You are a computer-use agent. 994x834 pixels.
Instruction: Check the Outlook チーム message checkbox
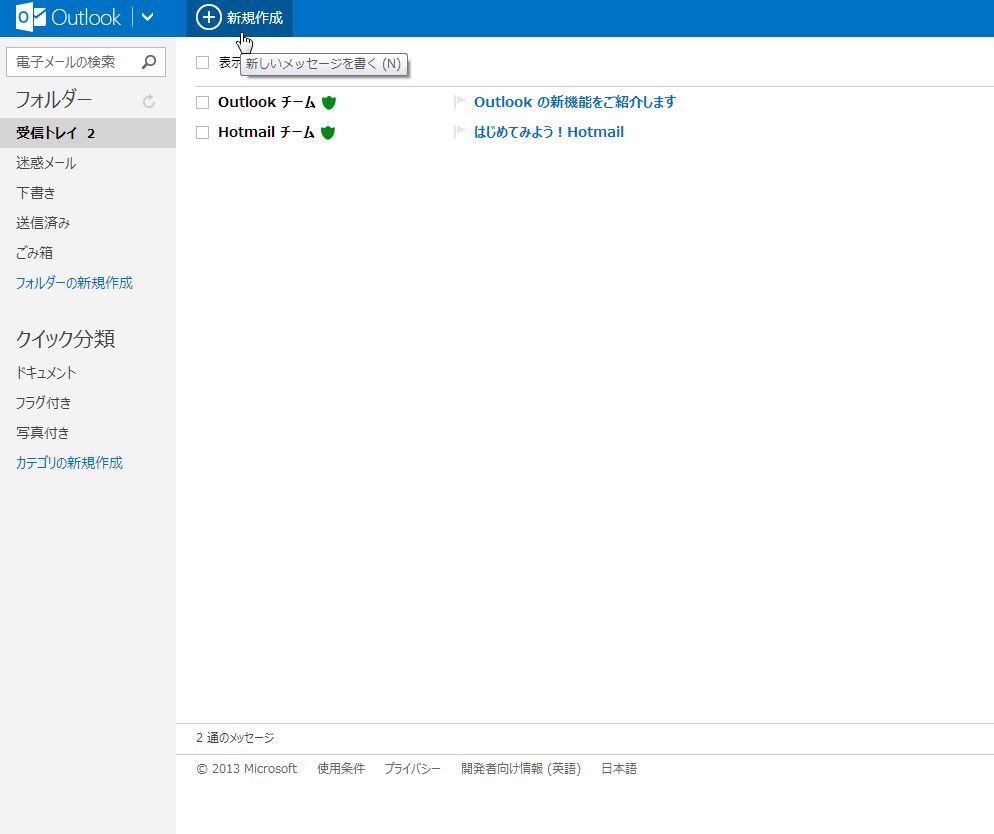202,102
